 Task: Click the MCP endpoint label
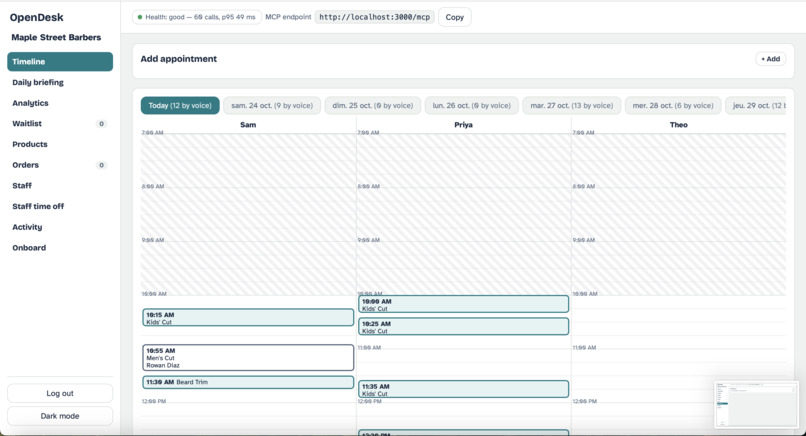point(288,17)
